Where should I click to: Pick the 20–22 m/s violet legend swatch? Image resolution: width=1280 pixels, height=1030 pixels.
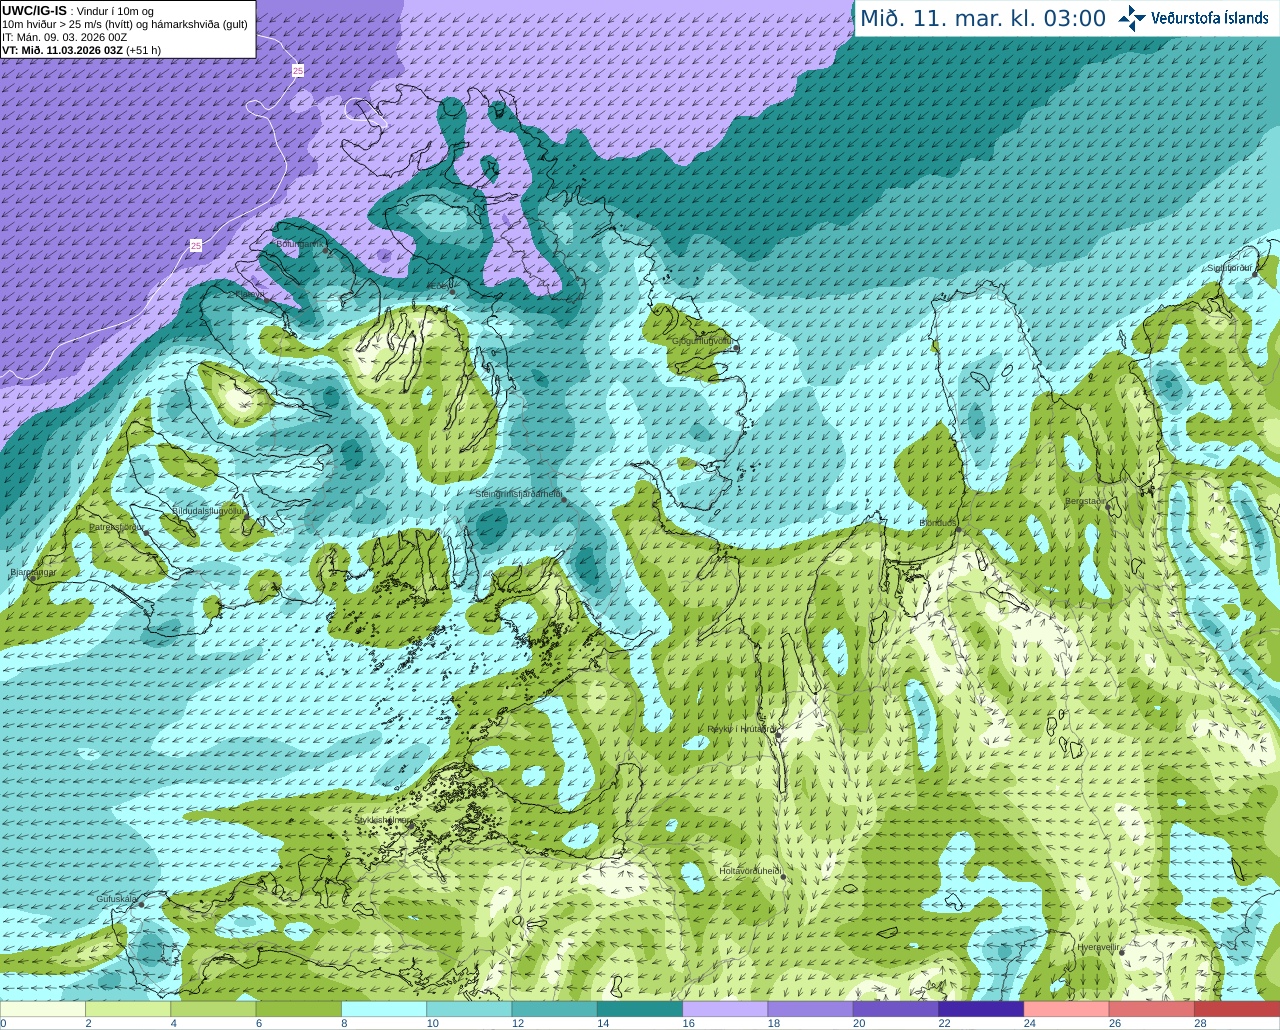pos(896,1009)
